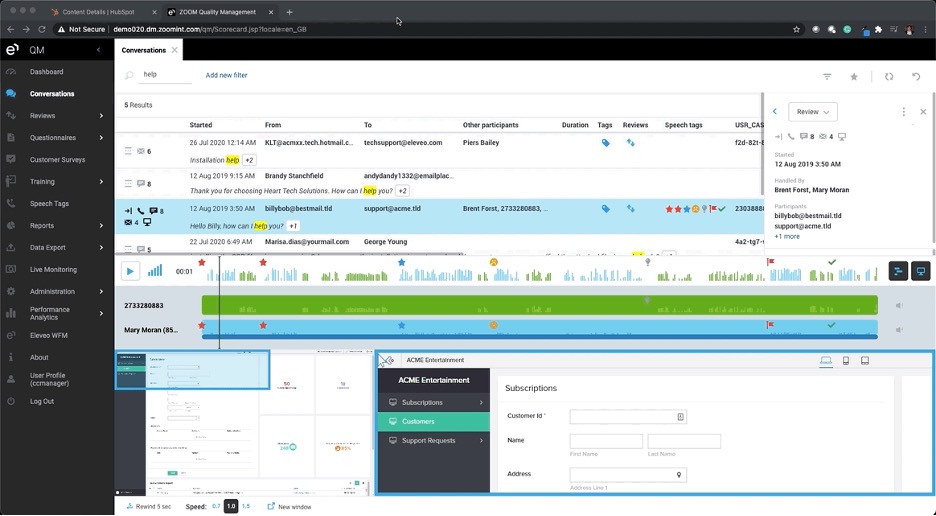Image resolution: width=936 pixels, height=516 pixels.
Task: Expand '+1' matches under Hello Billy
Action: 292,226
